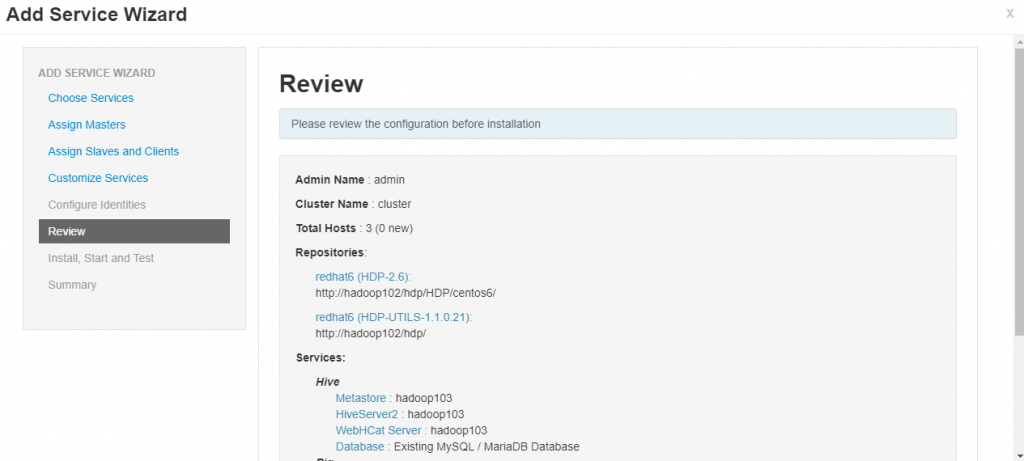Return to Customize Services step
The height and width of the screenshot is (461, 1024).
pyautogui.click(x=98, y=178)
